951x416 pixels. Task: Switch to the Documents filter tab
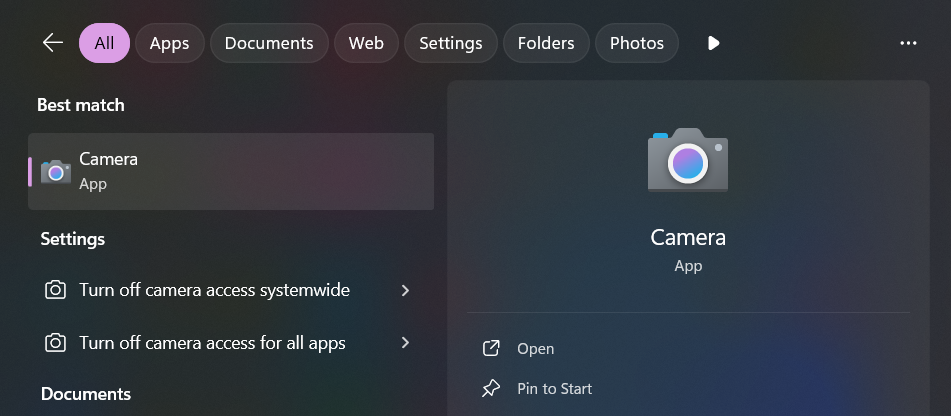pyautogui.click(x=269, y=43)
